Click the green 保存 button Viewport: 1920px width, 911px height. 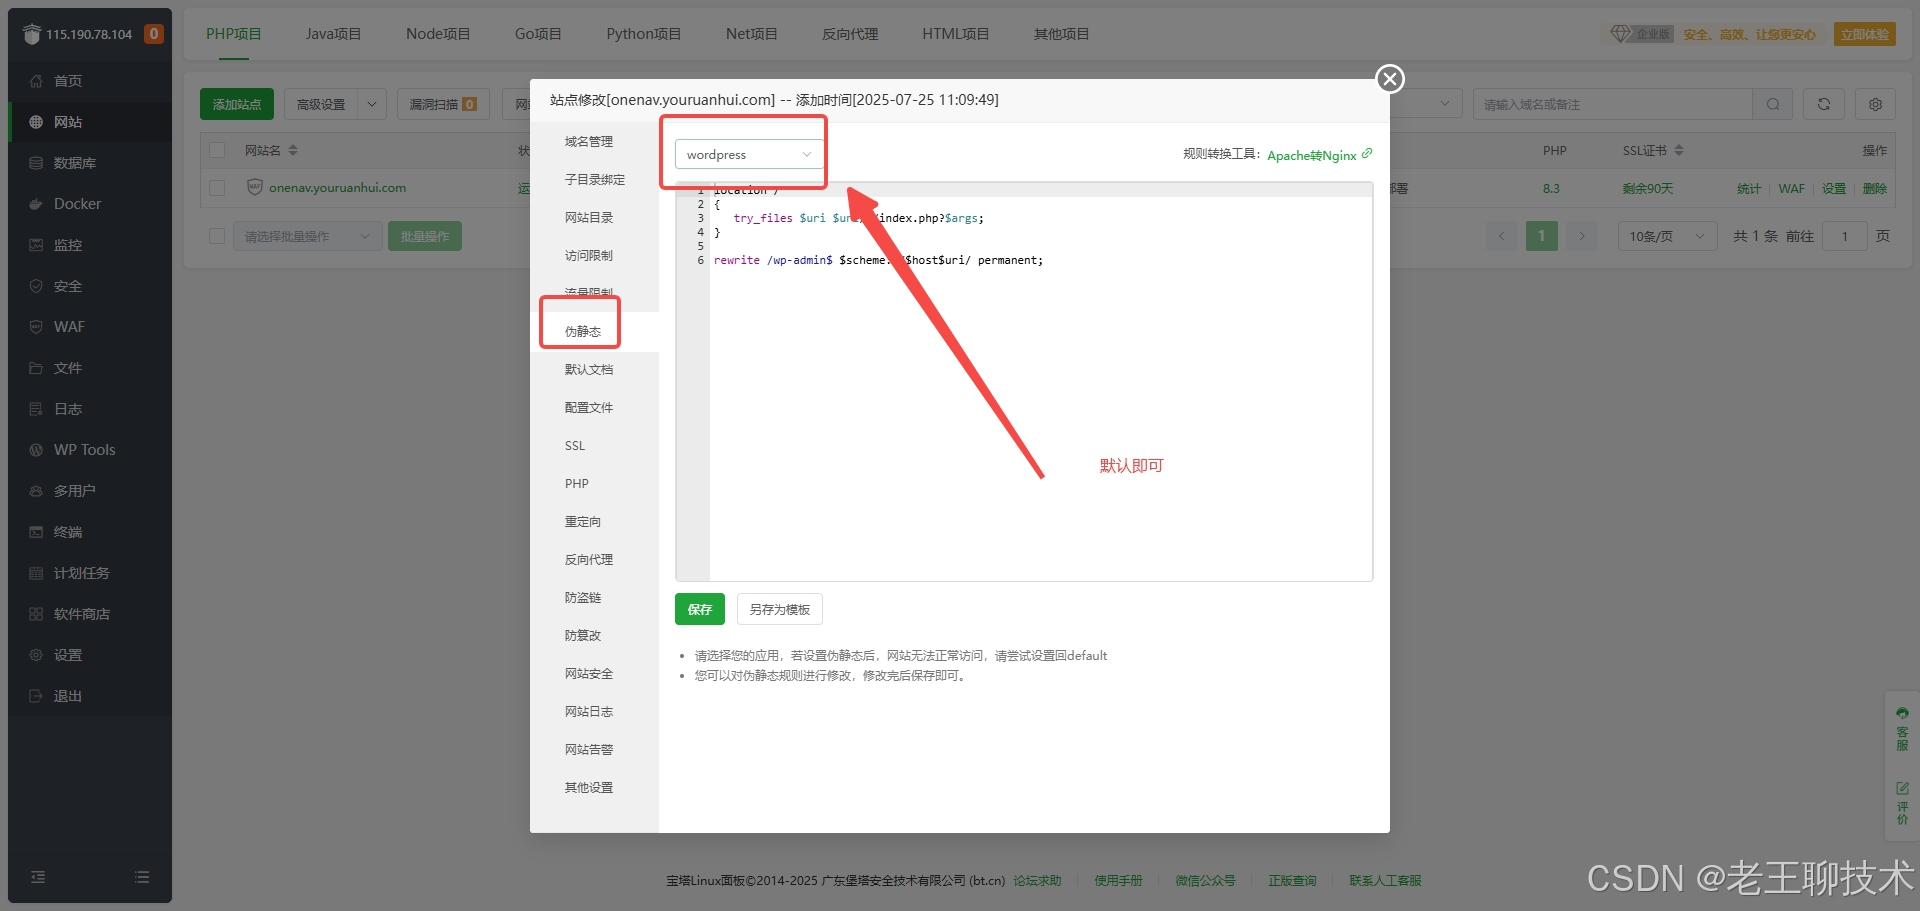(x=700, y=609)
